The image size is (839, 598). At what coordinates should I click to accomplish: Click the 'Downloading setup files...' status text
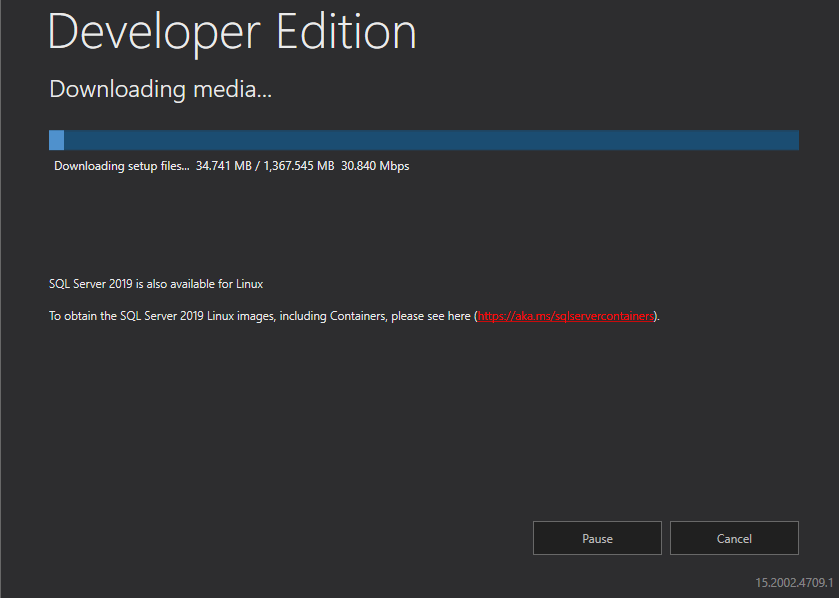(121, 166)
